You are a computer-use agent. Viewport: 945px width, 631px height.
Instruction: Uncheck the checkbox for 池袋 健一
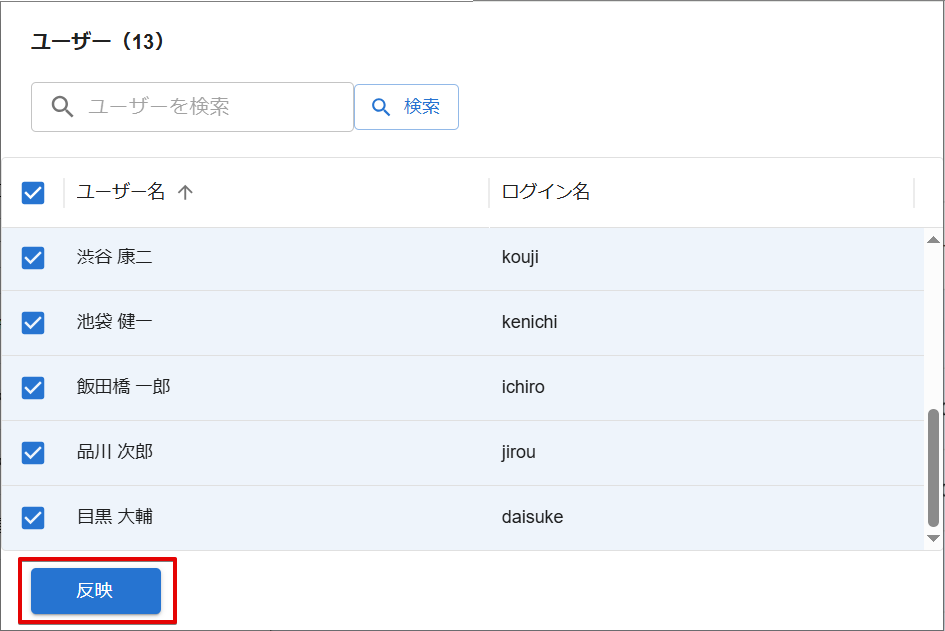(x=33, y=323)
